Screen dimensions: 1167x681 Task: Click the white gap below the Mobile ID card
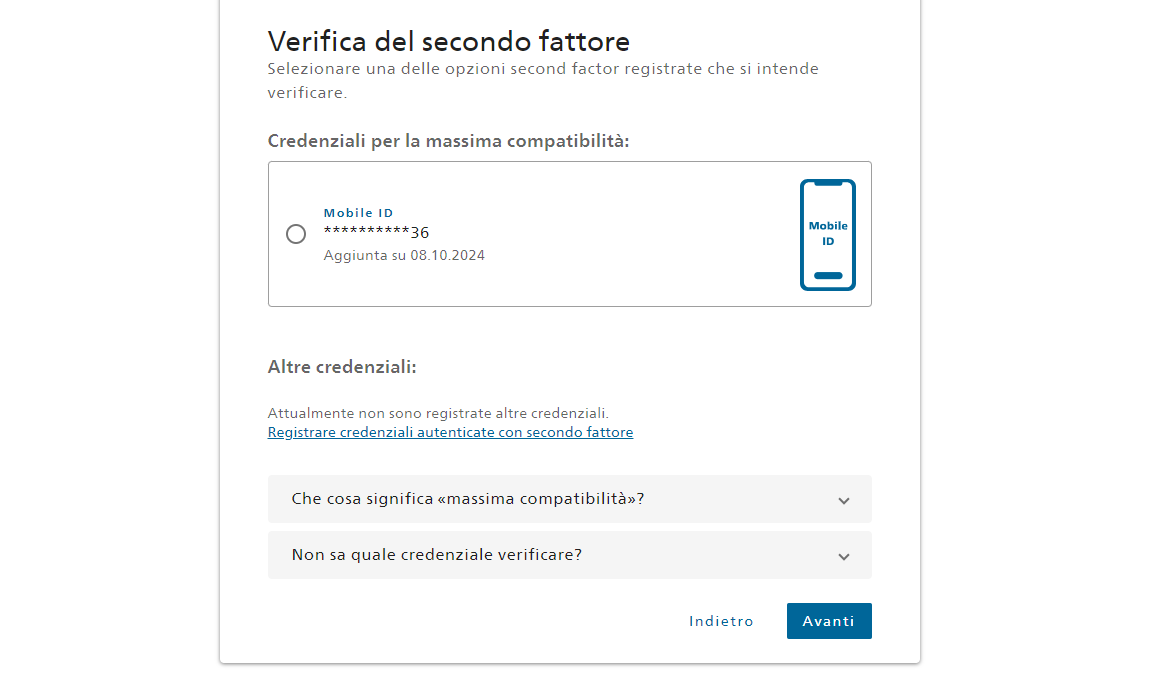tap(570, 330)
